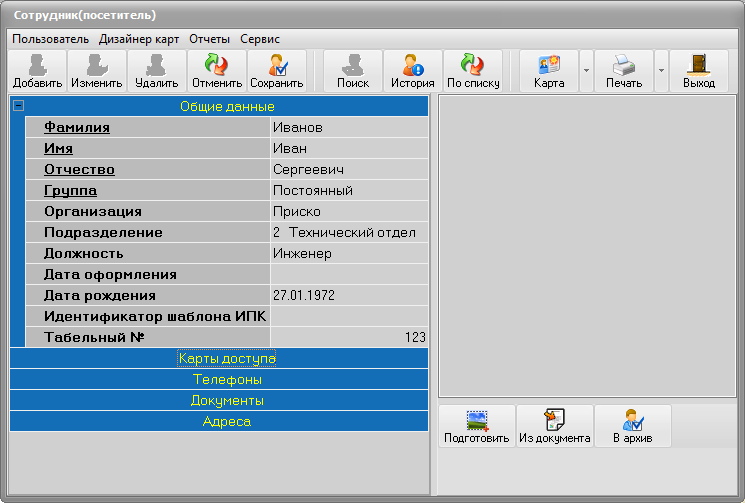
Task: Open the Пользователь menu
Action: [x=50, y=39]
